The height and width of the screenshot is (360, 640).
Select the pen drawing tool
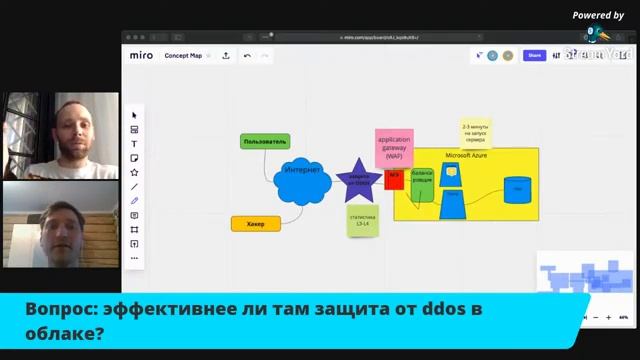coord(134,201)
